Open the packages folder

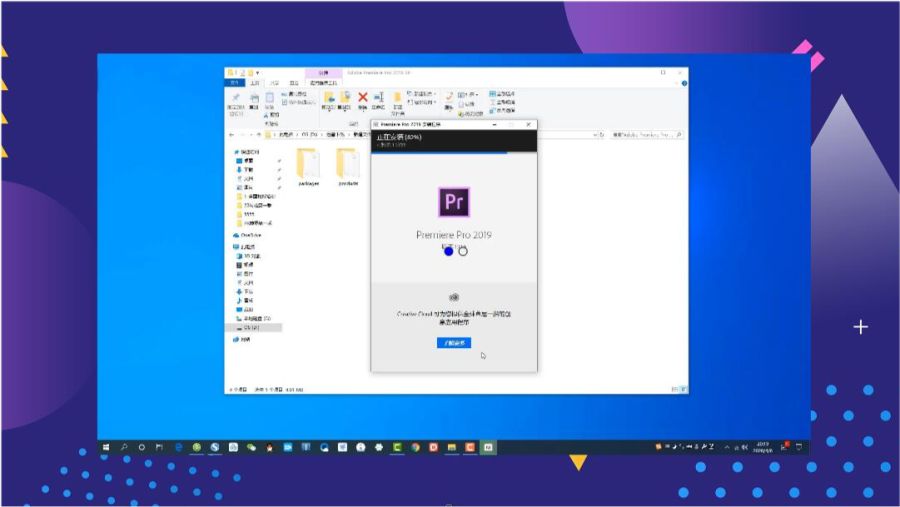point(308,165)
